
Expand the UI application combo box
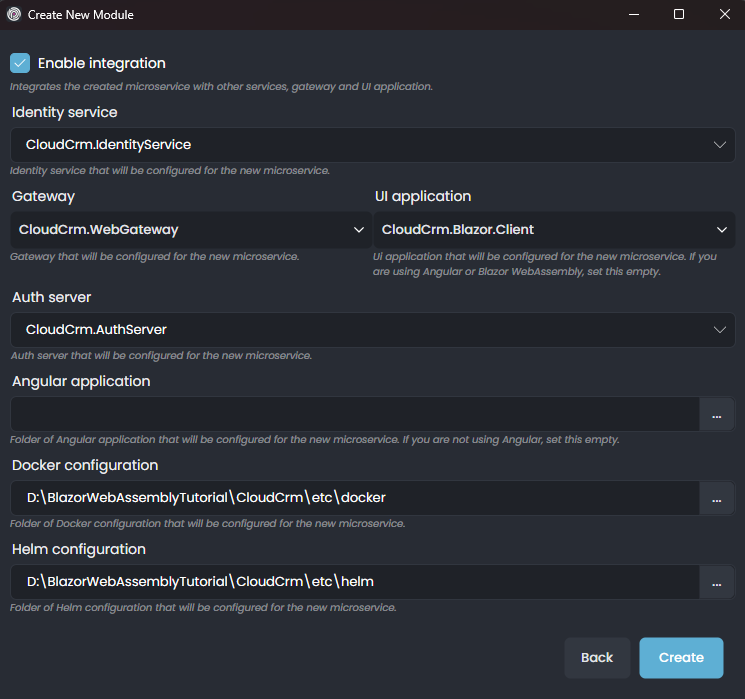point(553,230)
